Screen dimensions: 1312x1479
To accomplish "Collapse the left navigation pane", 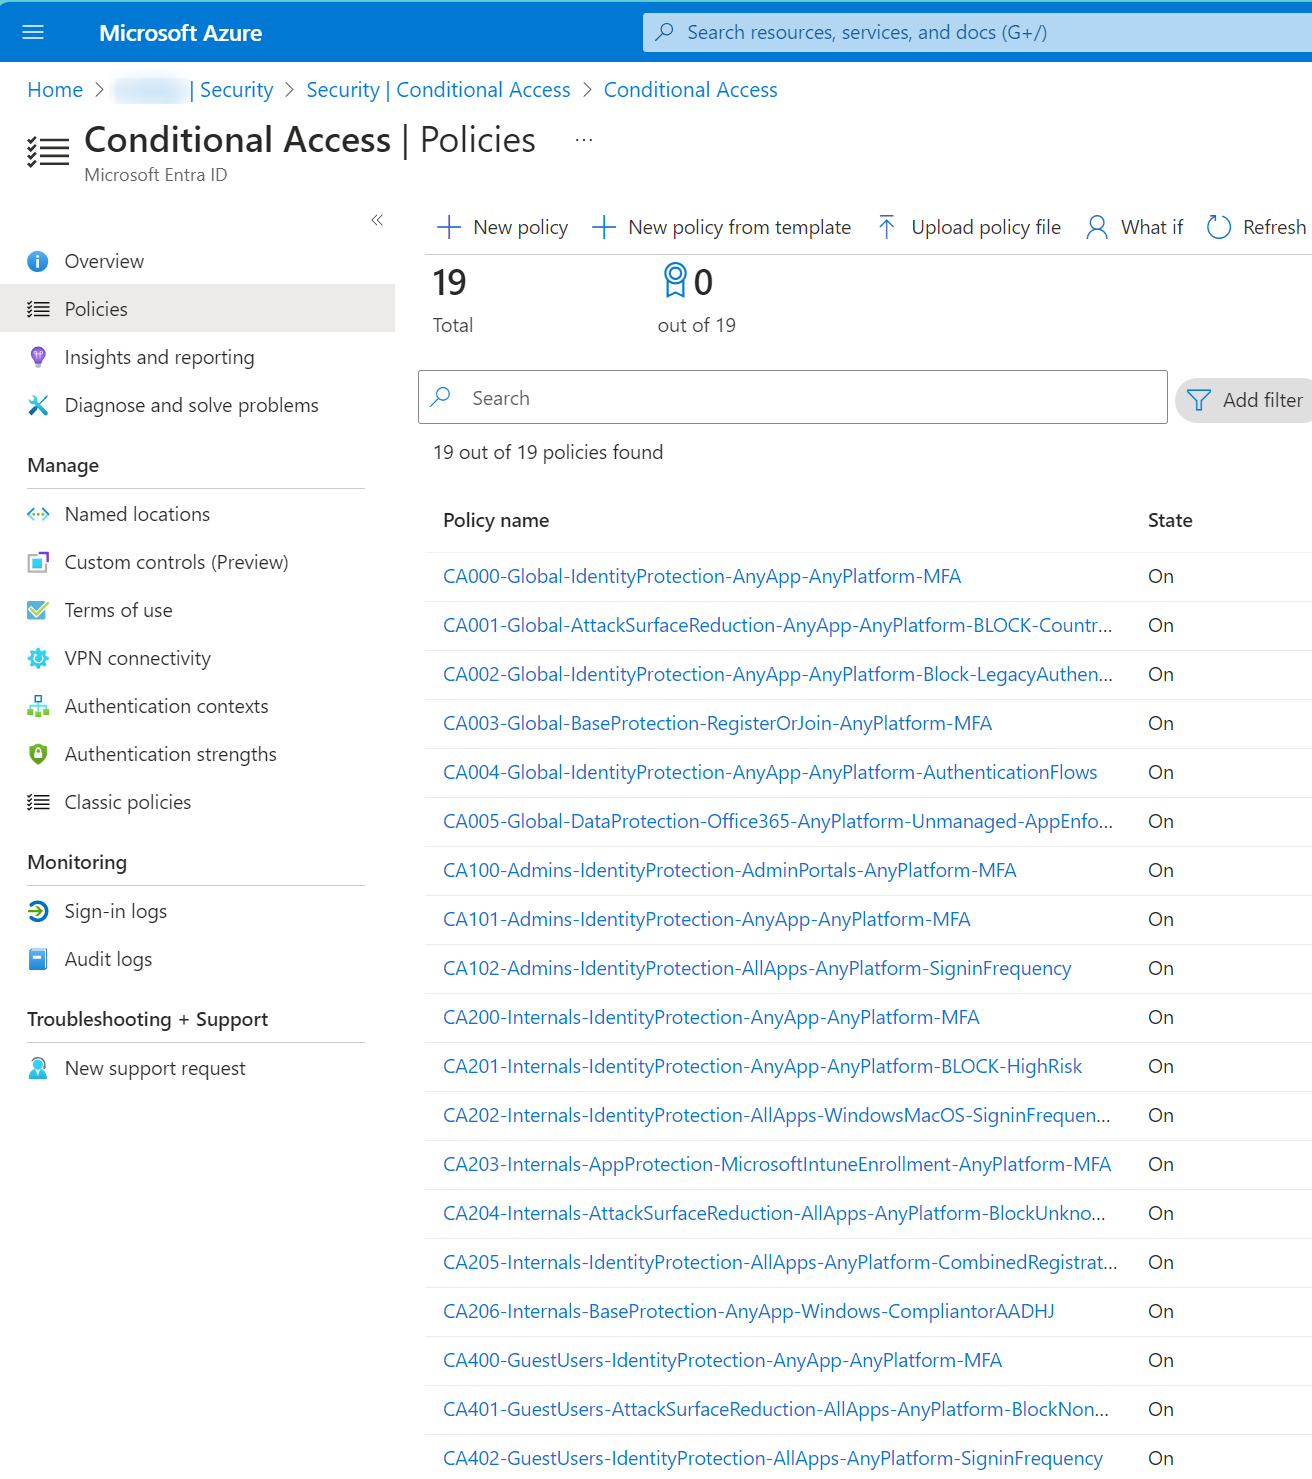I will pos(377,220).
